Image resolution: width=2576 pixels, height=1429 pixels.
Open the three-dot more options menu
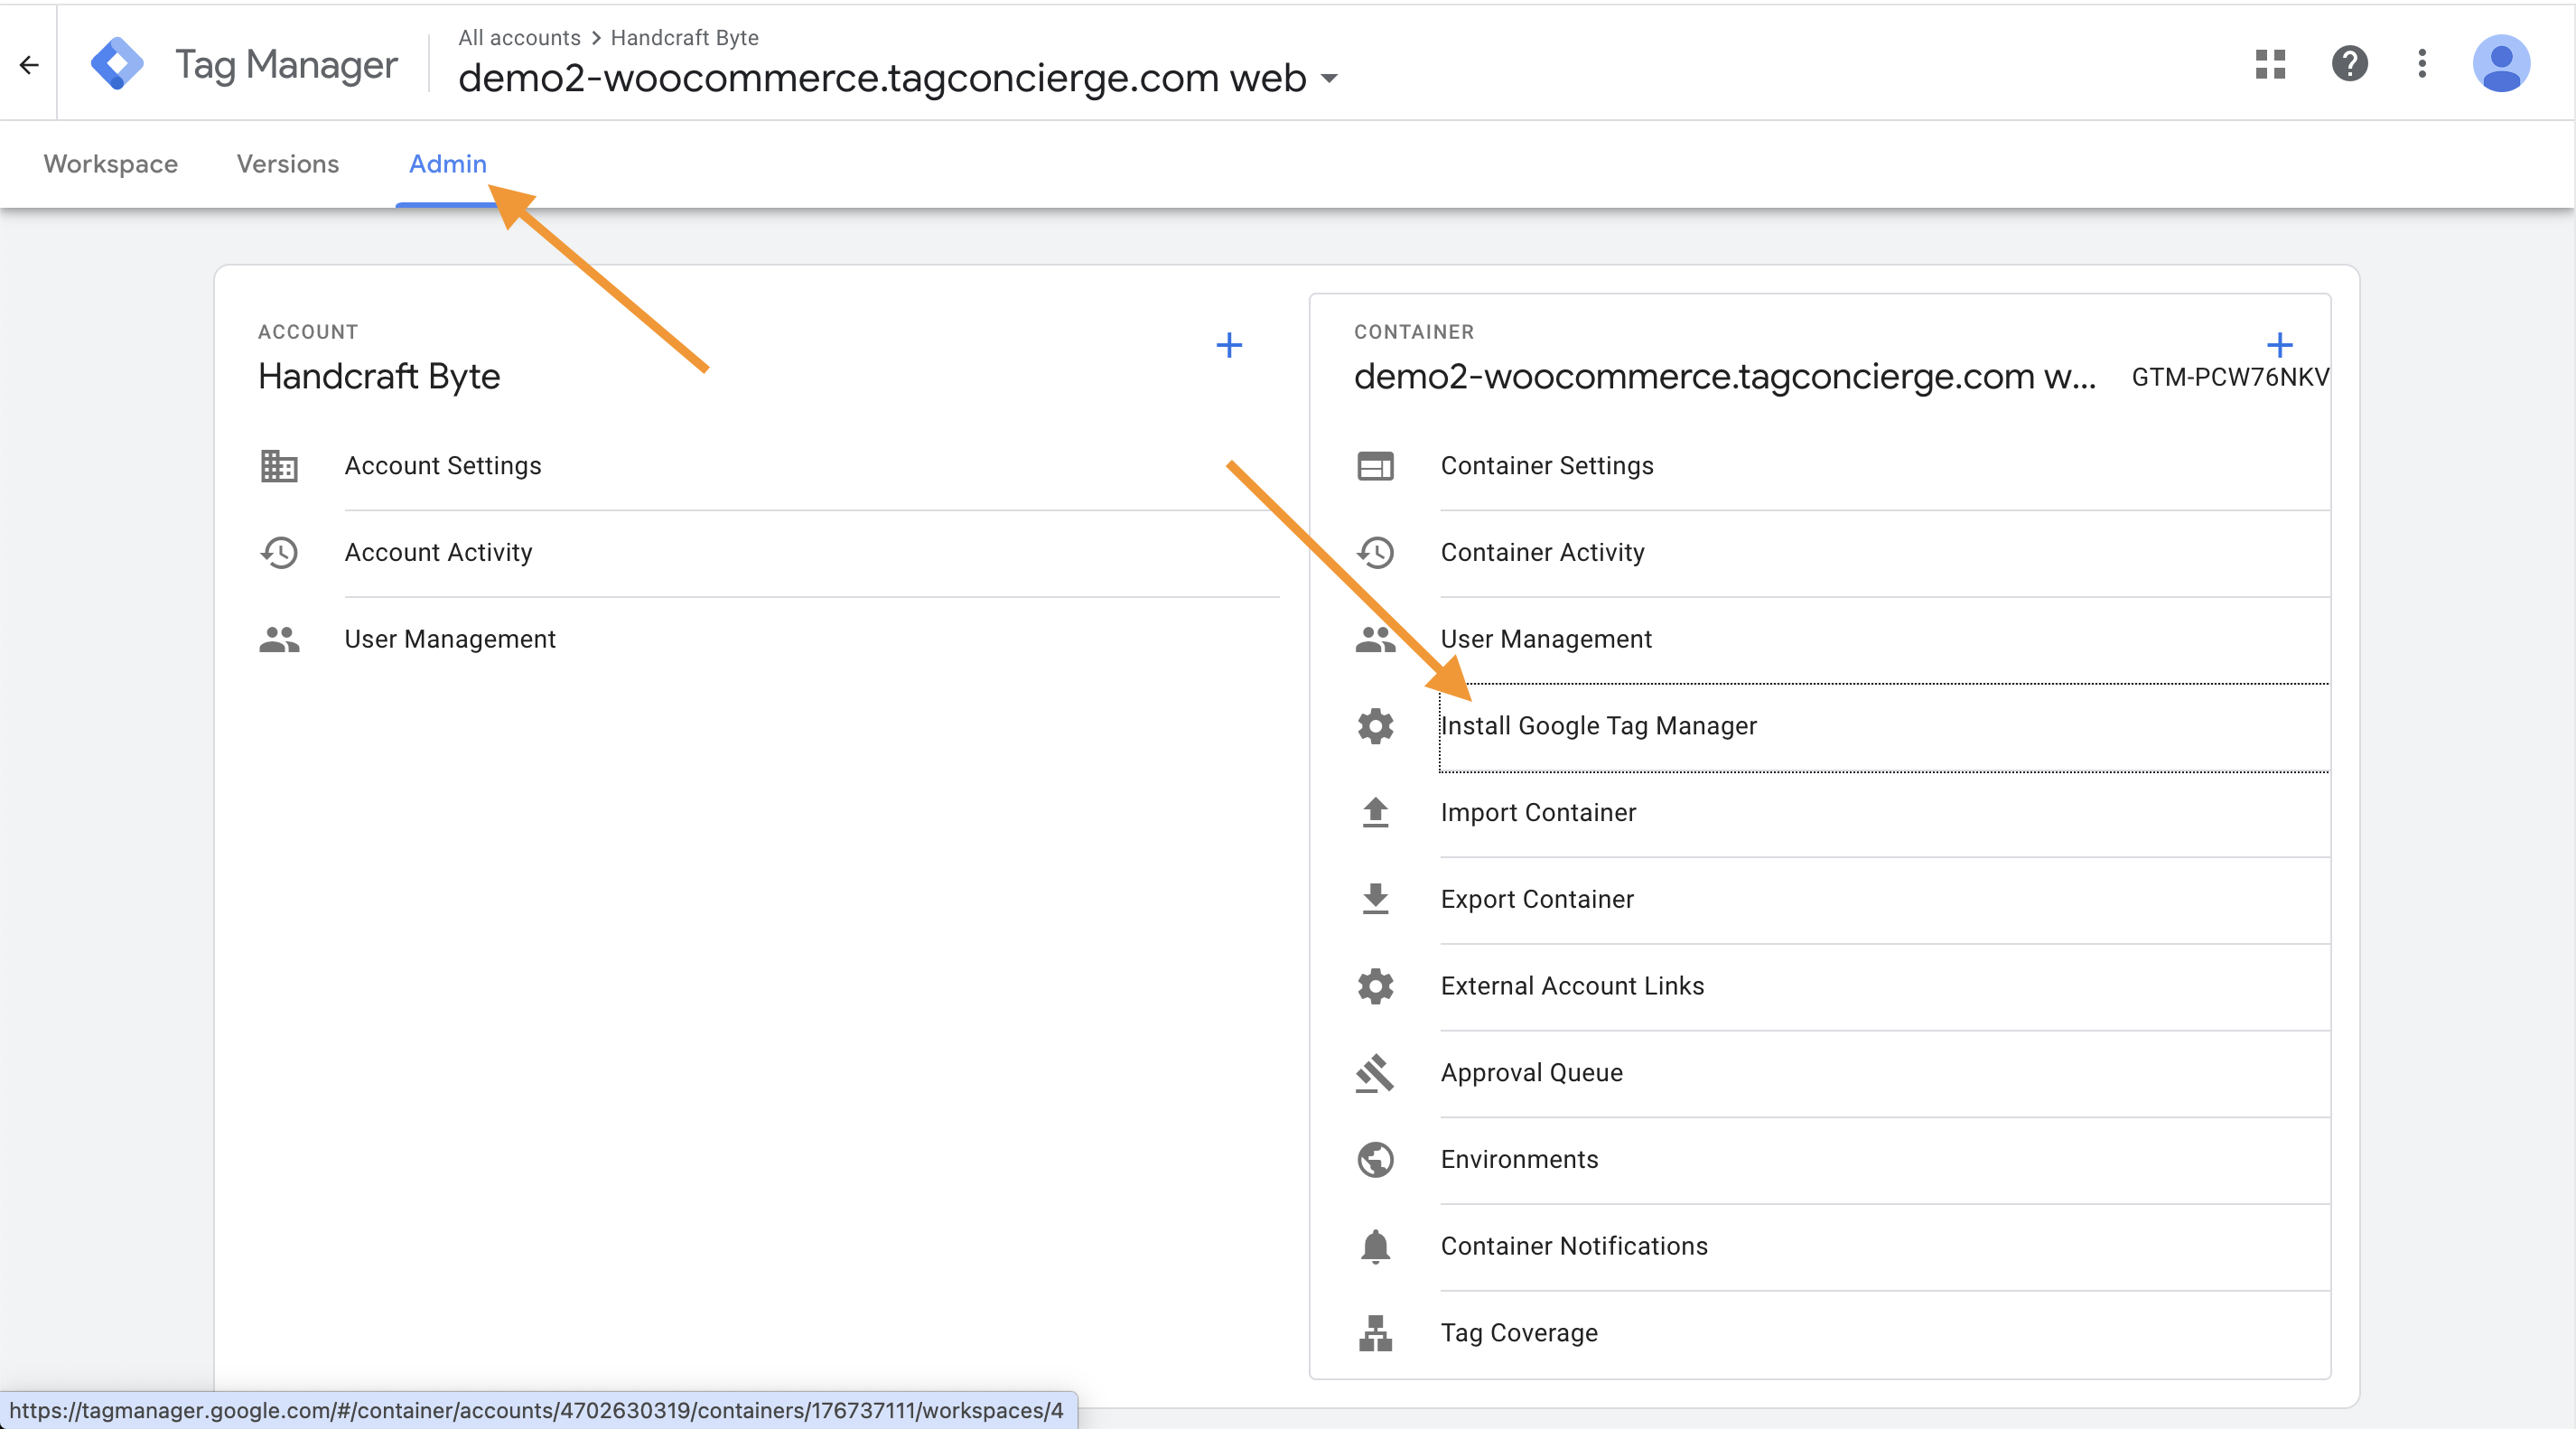click(x=2421, y=64)
